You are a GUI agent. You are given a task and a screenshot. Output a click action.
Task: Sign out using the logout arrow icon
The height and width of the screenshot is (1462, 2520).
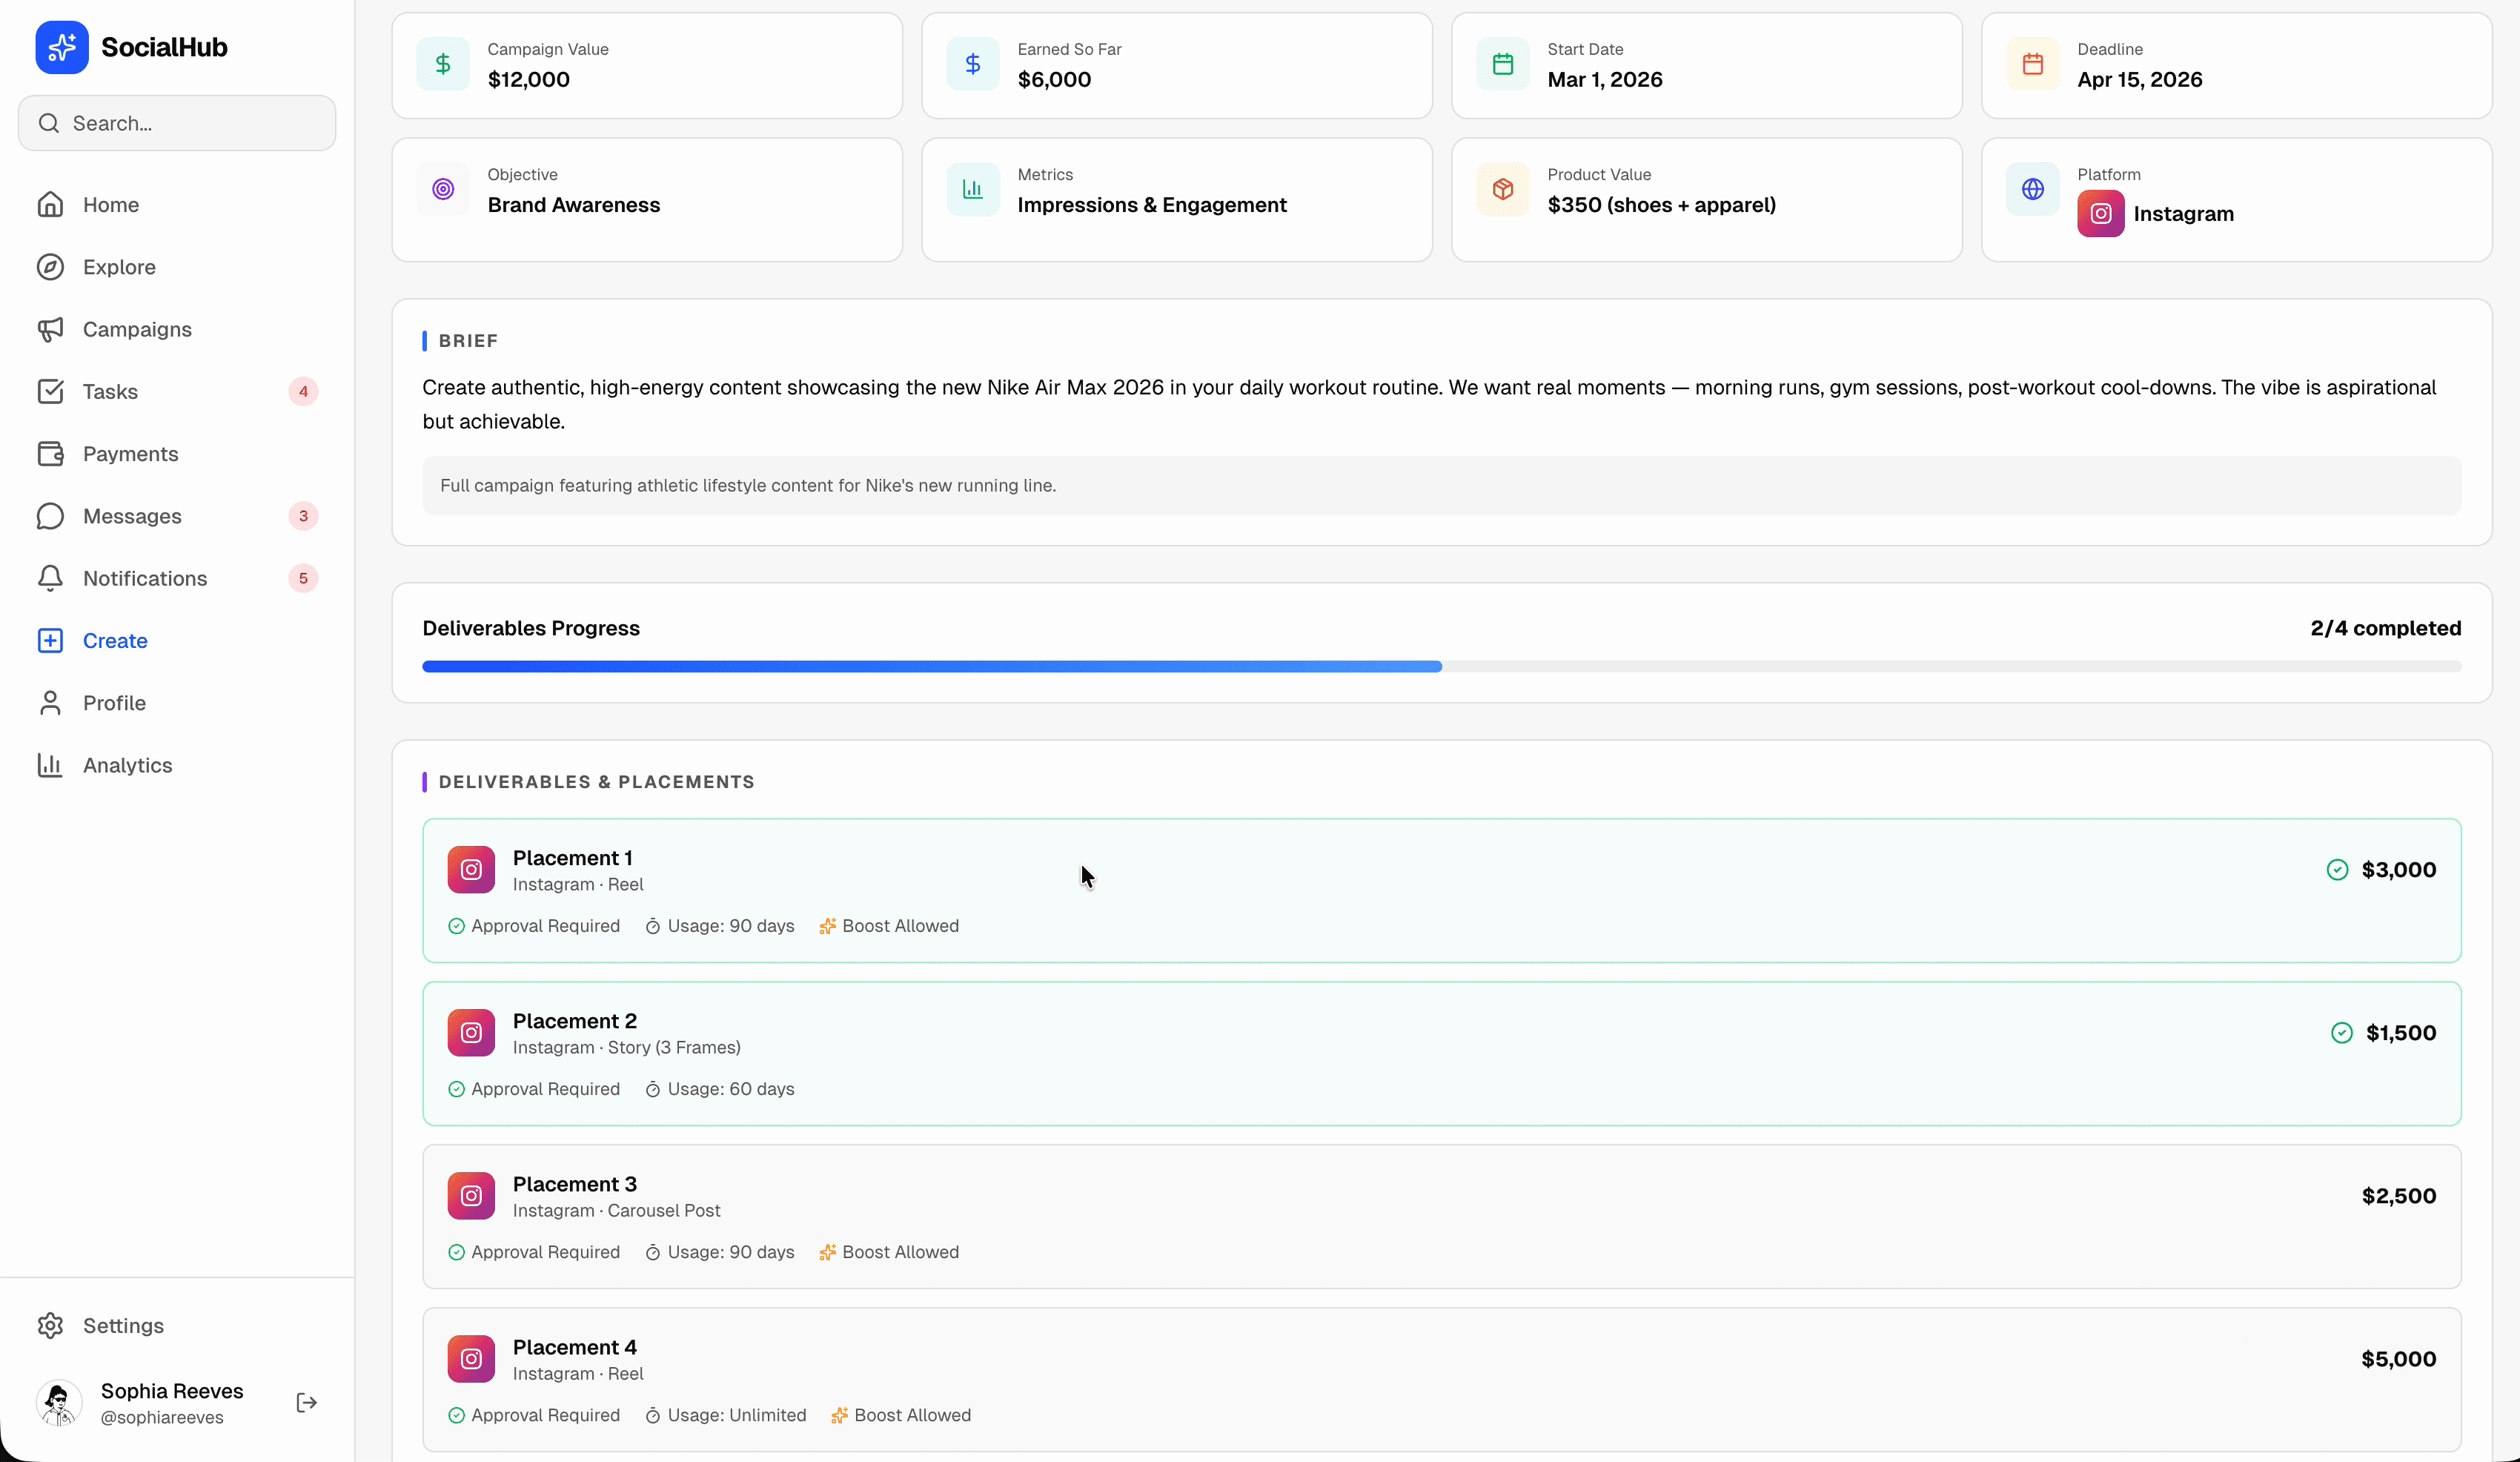coord(306,1402)
